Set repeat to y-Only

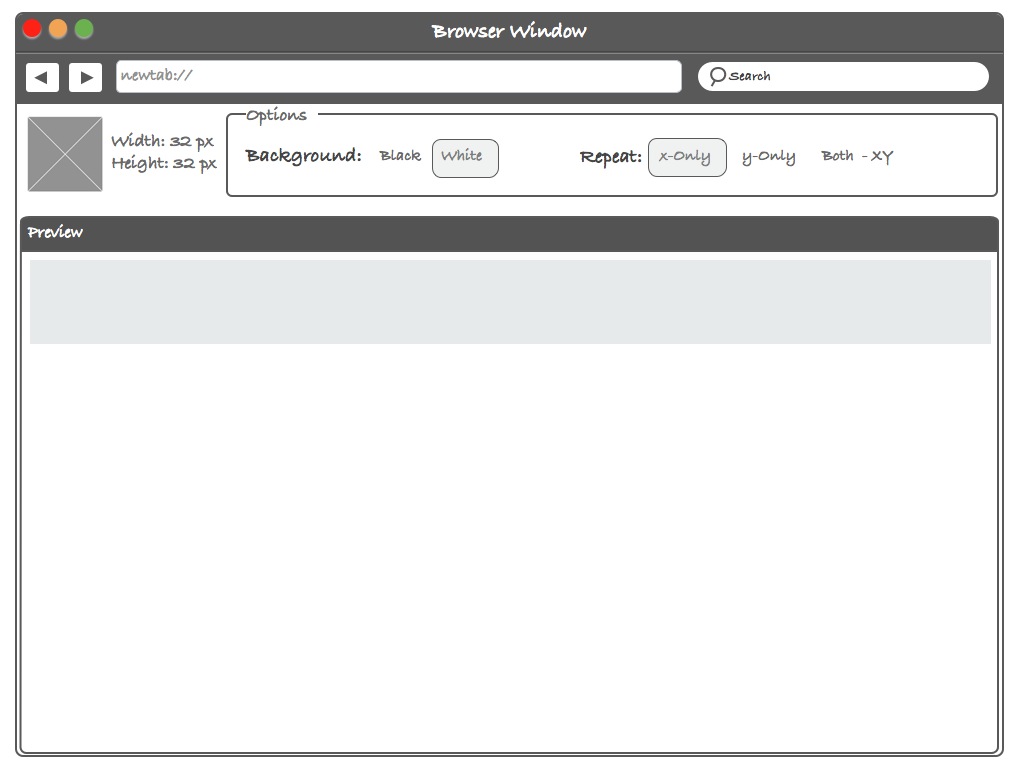769,157
